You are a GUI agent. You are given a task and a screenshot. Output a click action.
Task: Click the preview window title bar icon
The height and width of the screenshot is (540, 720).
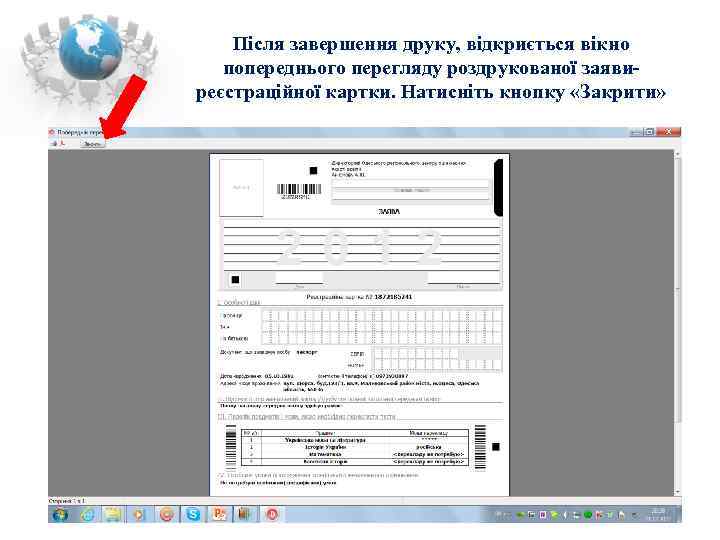(x=51, y=132)
